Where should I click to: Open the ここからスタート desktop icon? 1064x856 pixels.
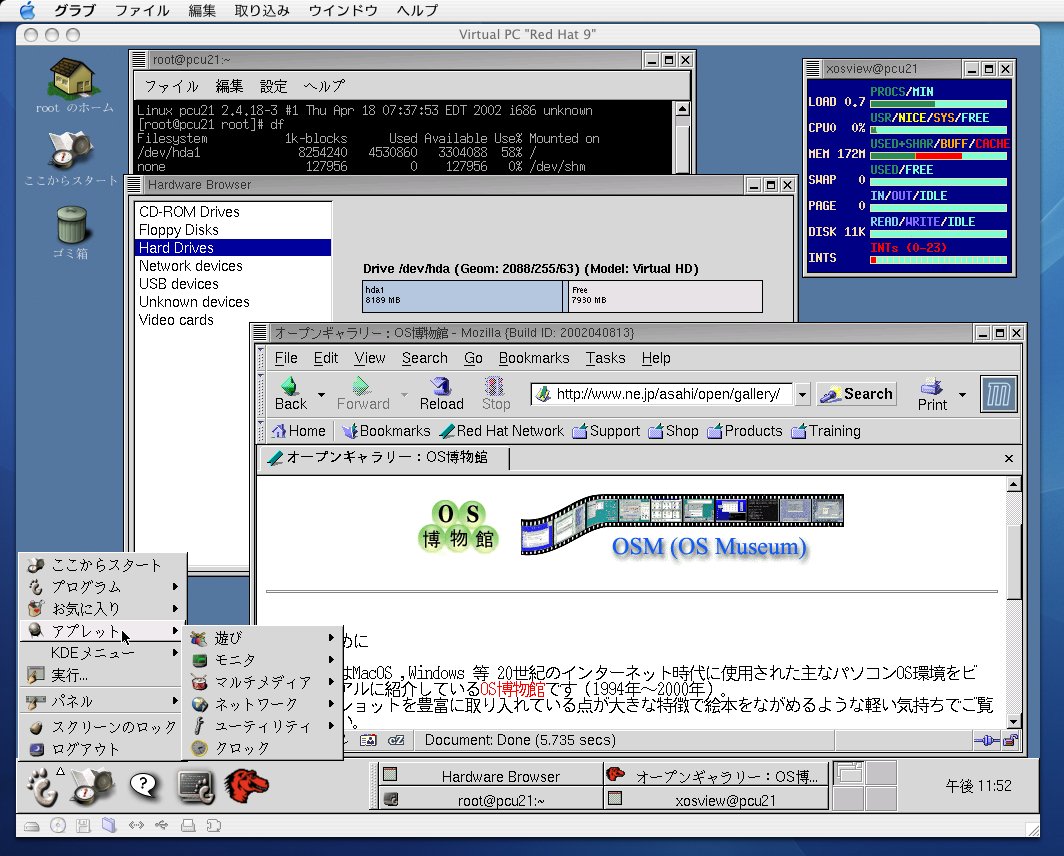point(71,158)
